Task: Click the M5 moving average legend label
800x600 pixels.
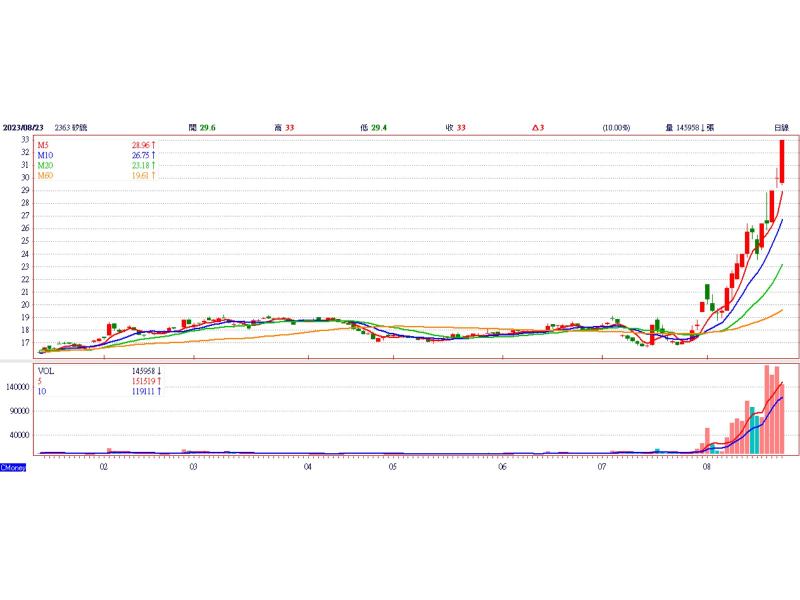Action: point(44,146)
